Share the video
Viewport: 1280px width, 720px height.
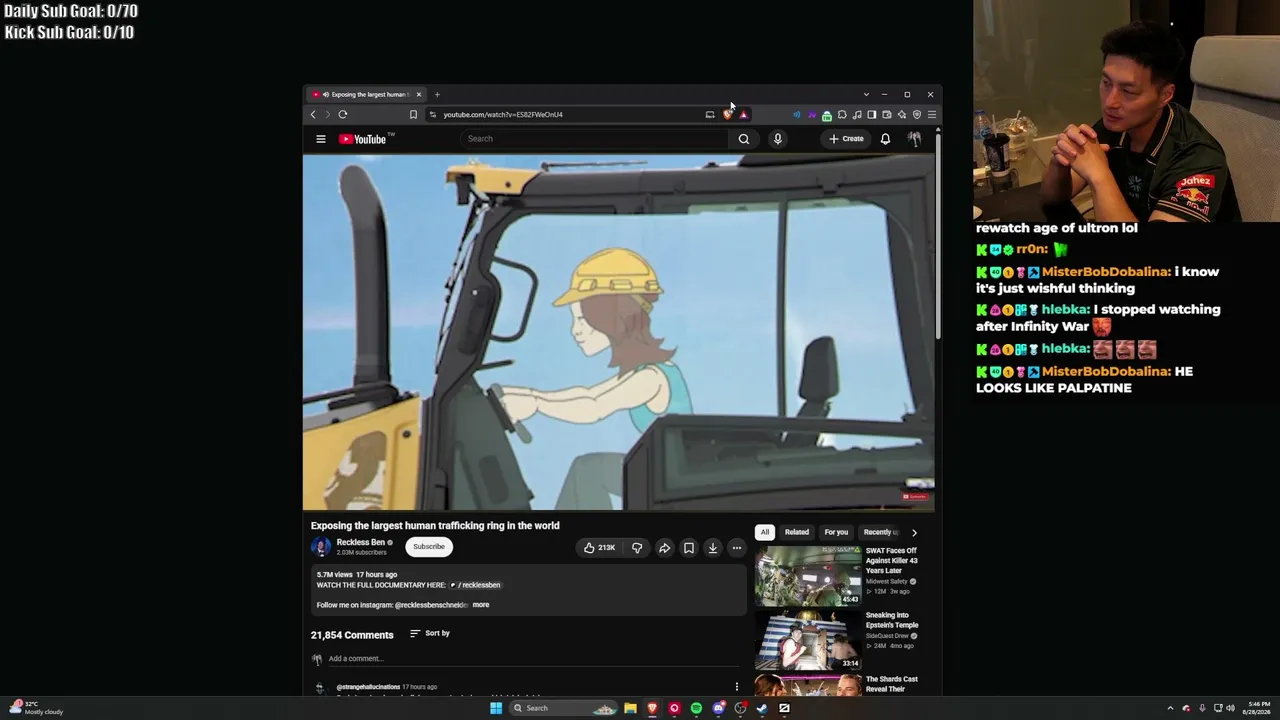coord(664,548)
